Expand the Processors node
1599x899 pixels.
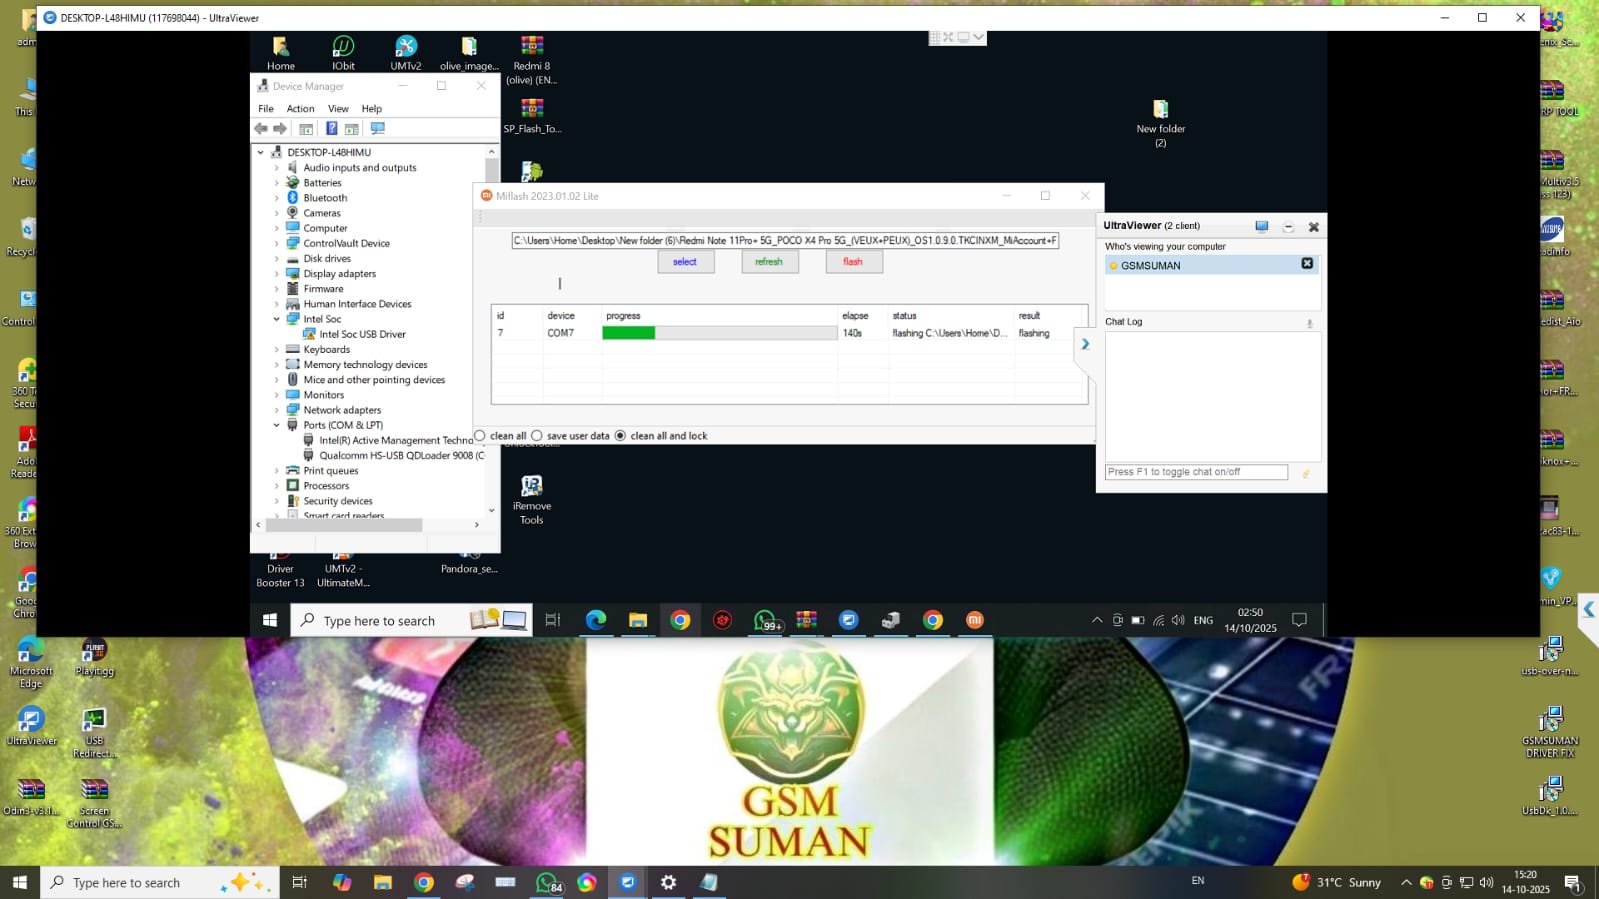[277, 486]
